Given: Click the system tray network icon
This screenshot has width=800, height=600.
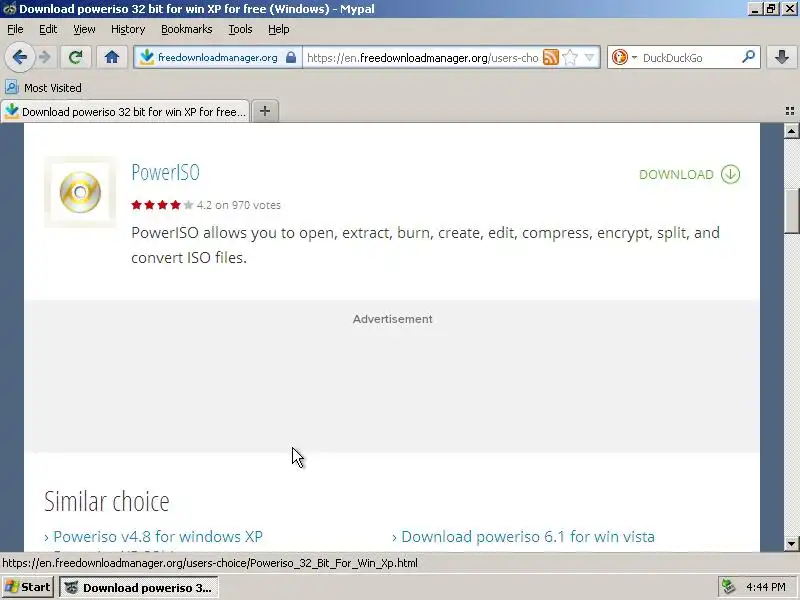Looking at the screenshot, I should pos(728,587).
